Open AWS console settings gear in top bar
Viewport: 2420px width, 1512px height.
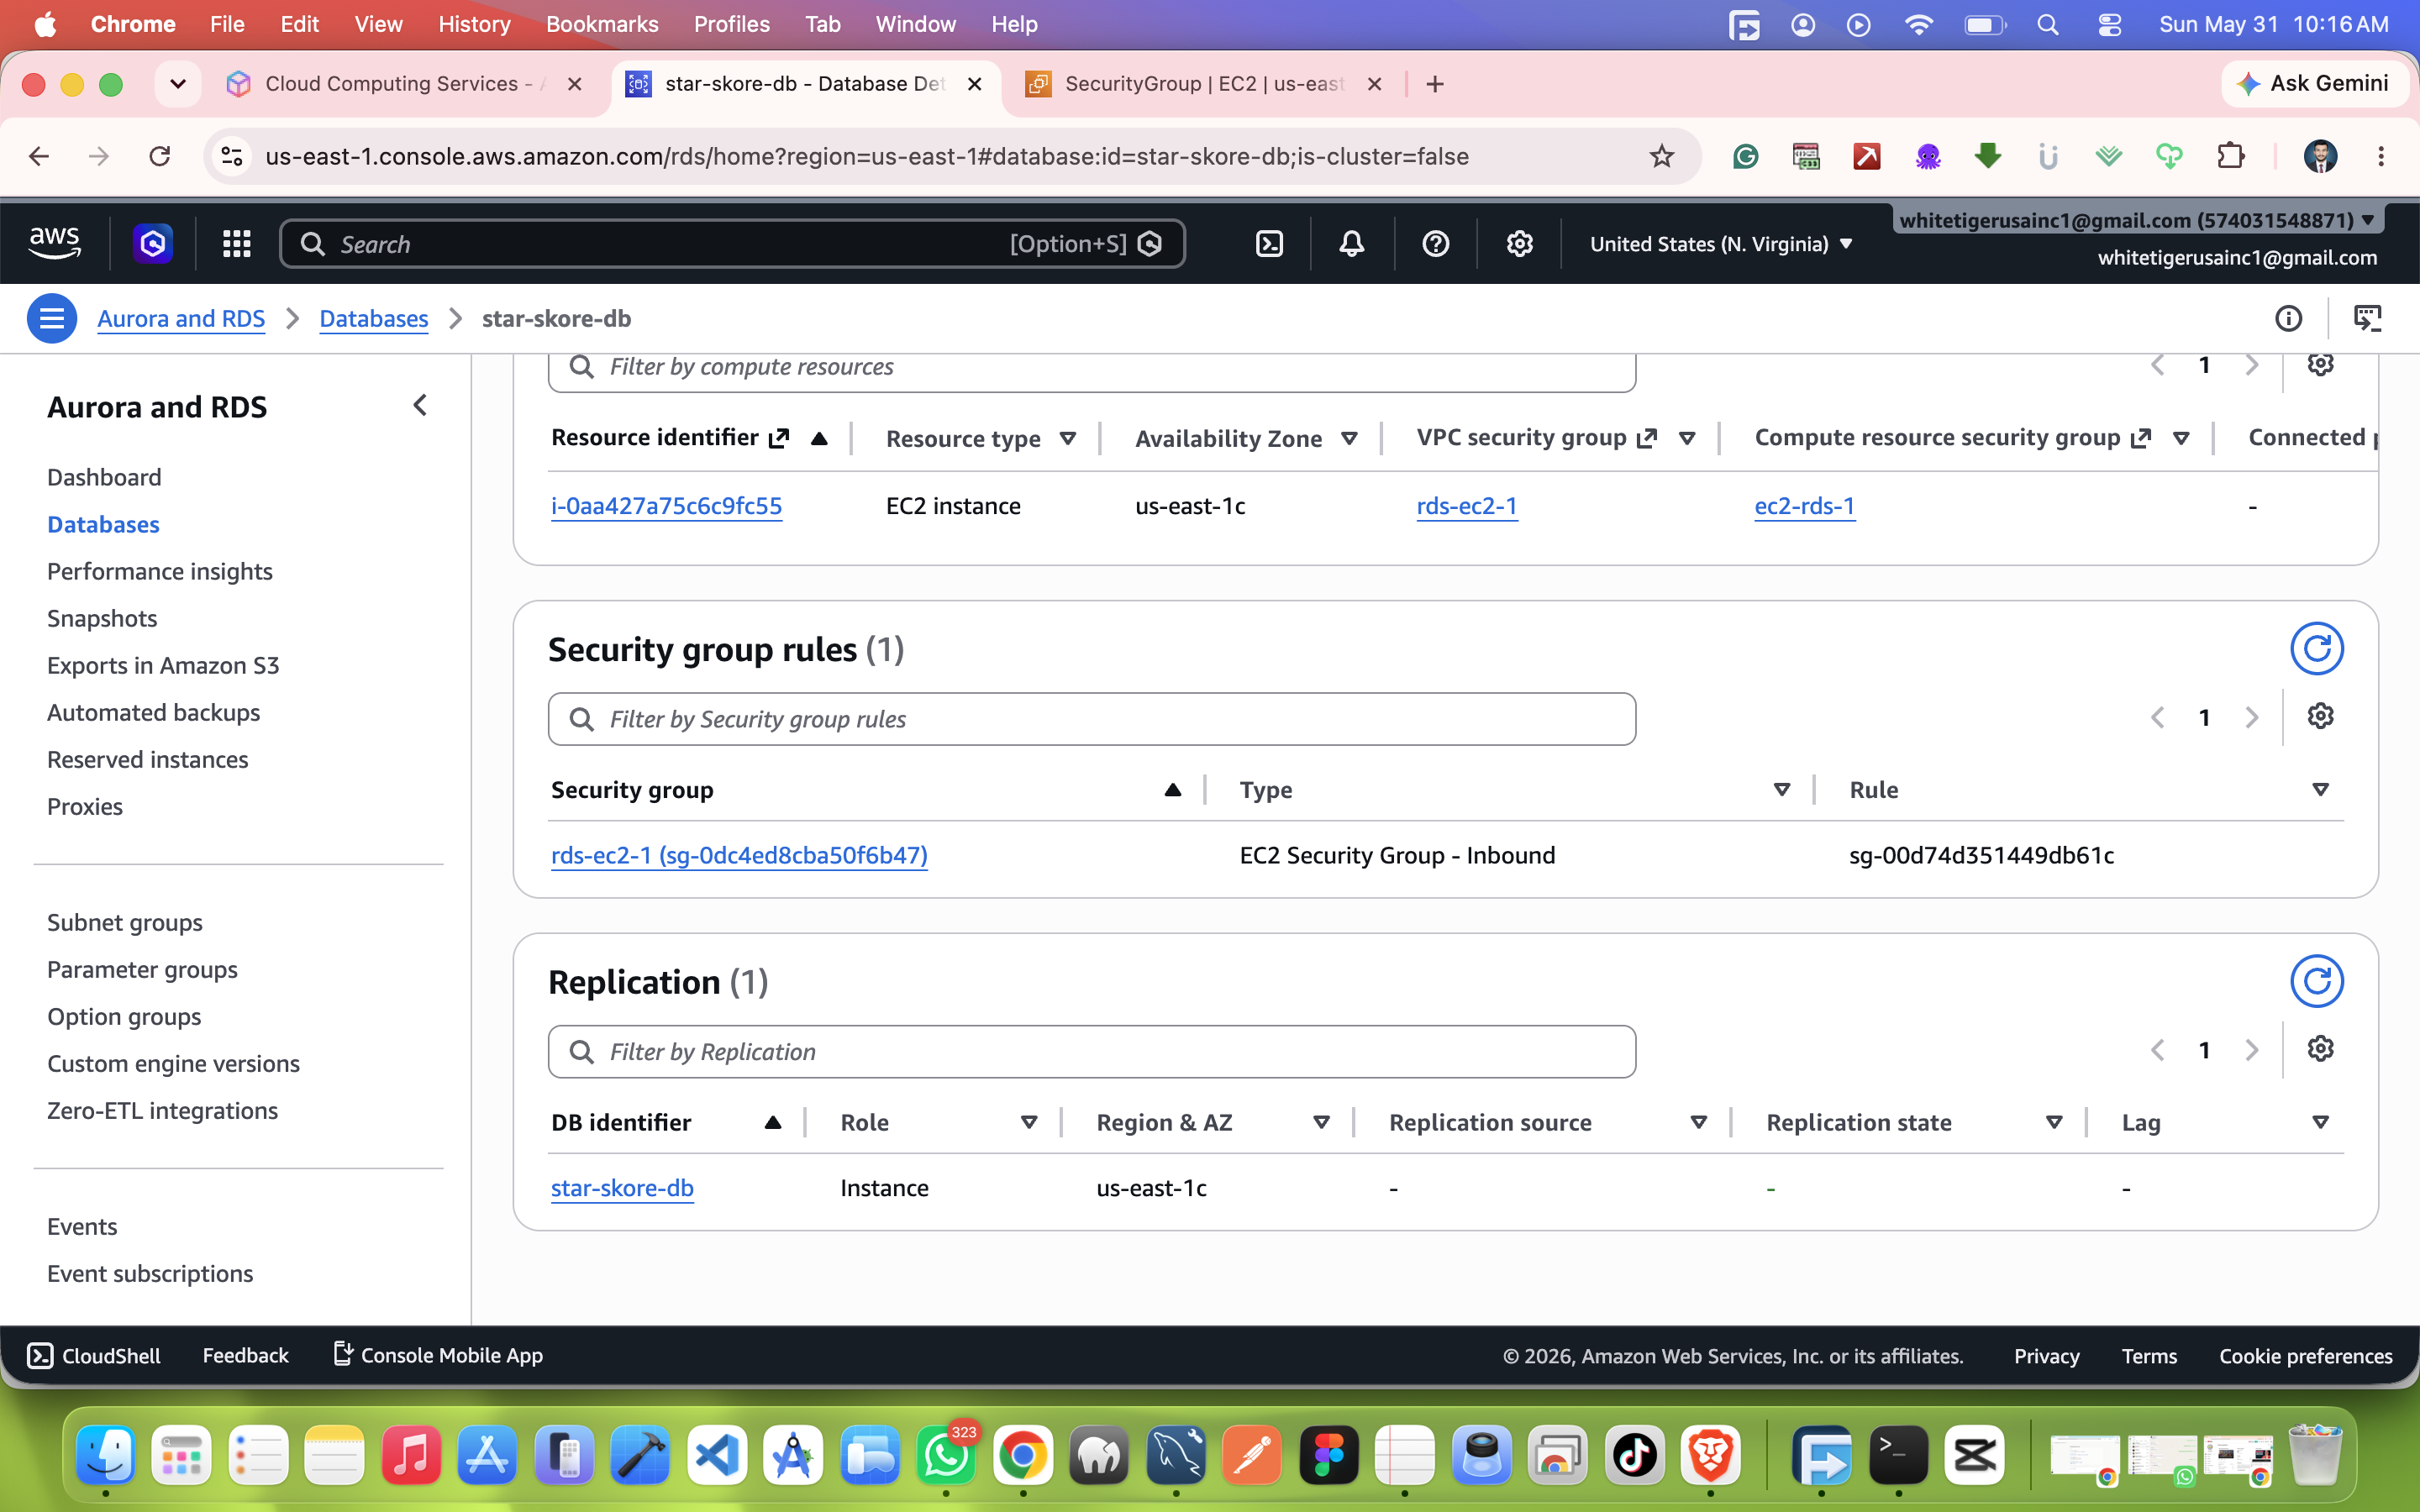pyautogui.click(x=1519, y=244)
